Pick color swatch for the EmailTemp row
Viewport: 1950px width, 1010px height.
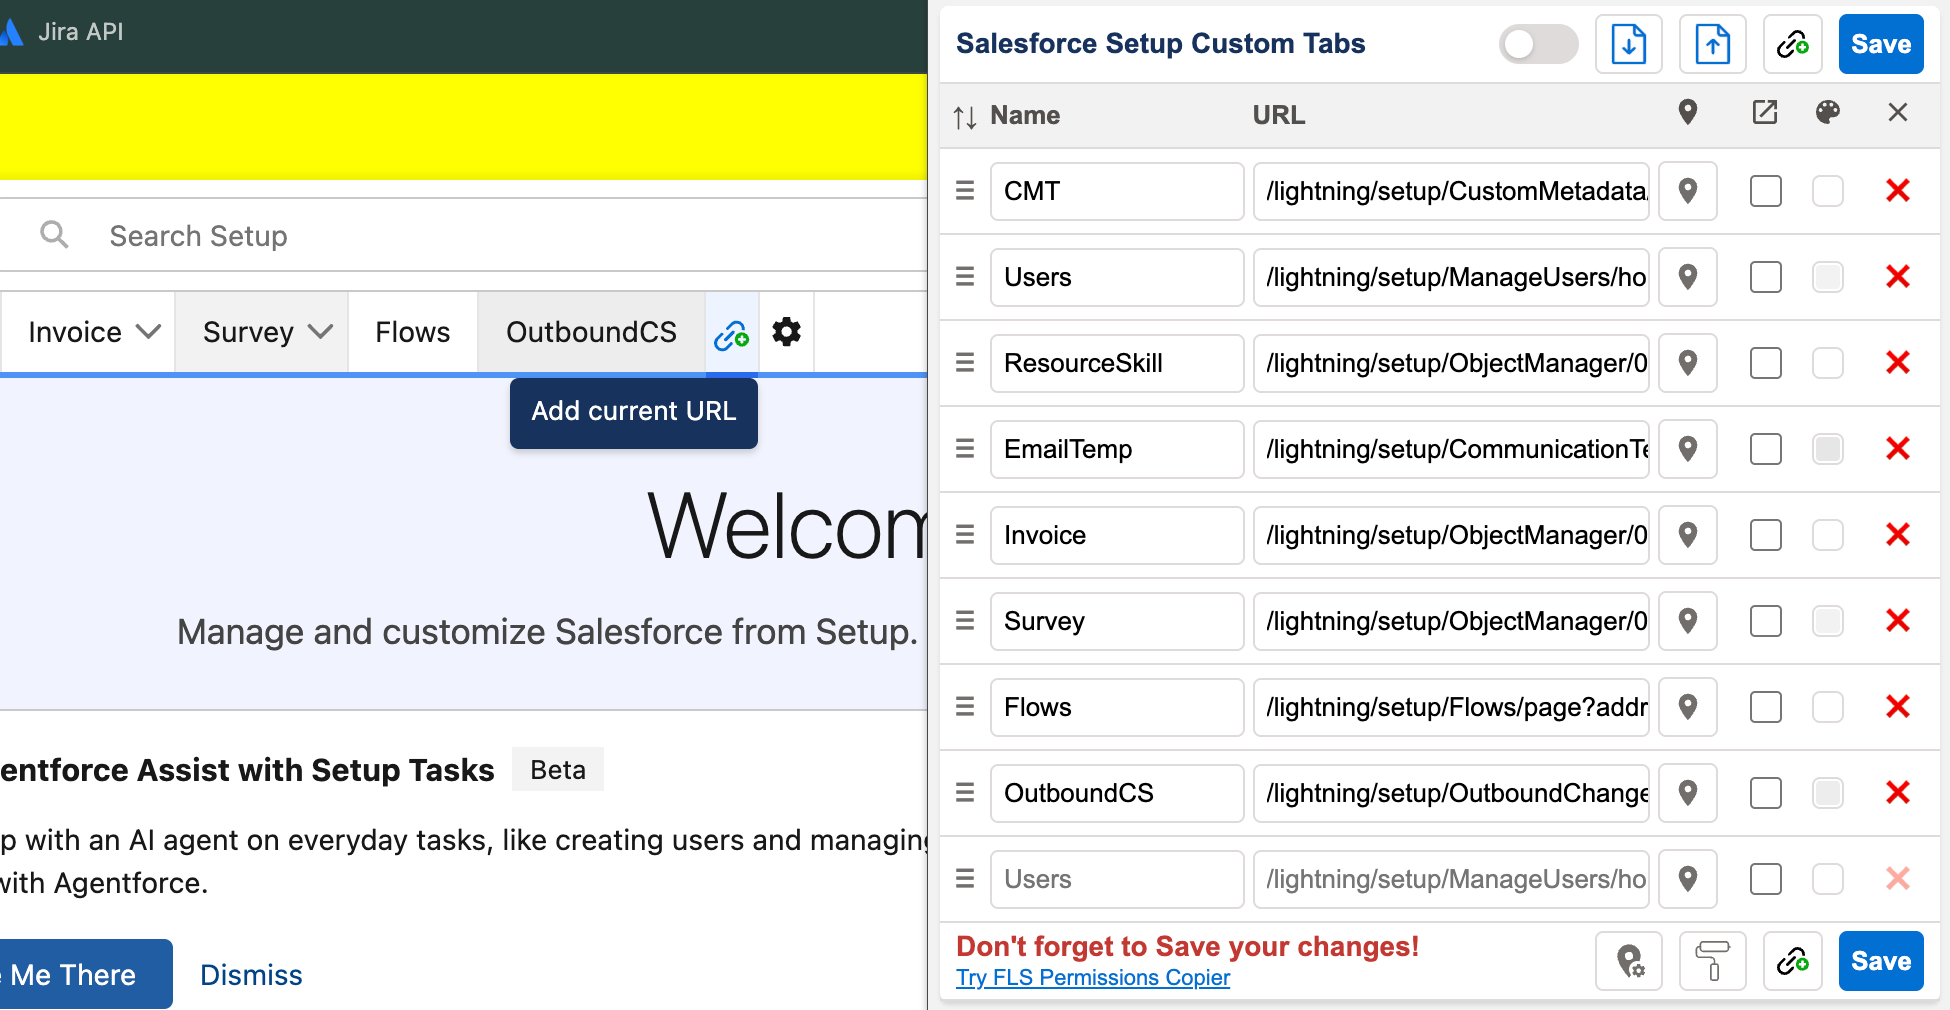[x=1828, y=449]
